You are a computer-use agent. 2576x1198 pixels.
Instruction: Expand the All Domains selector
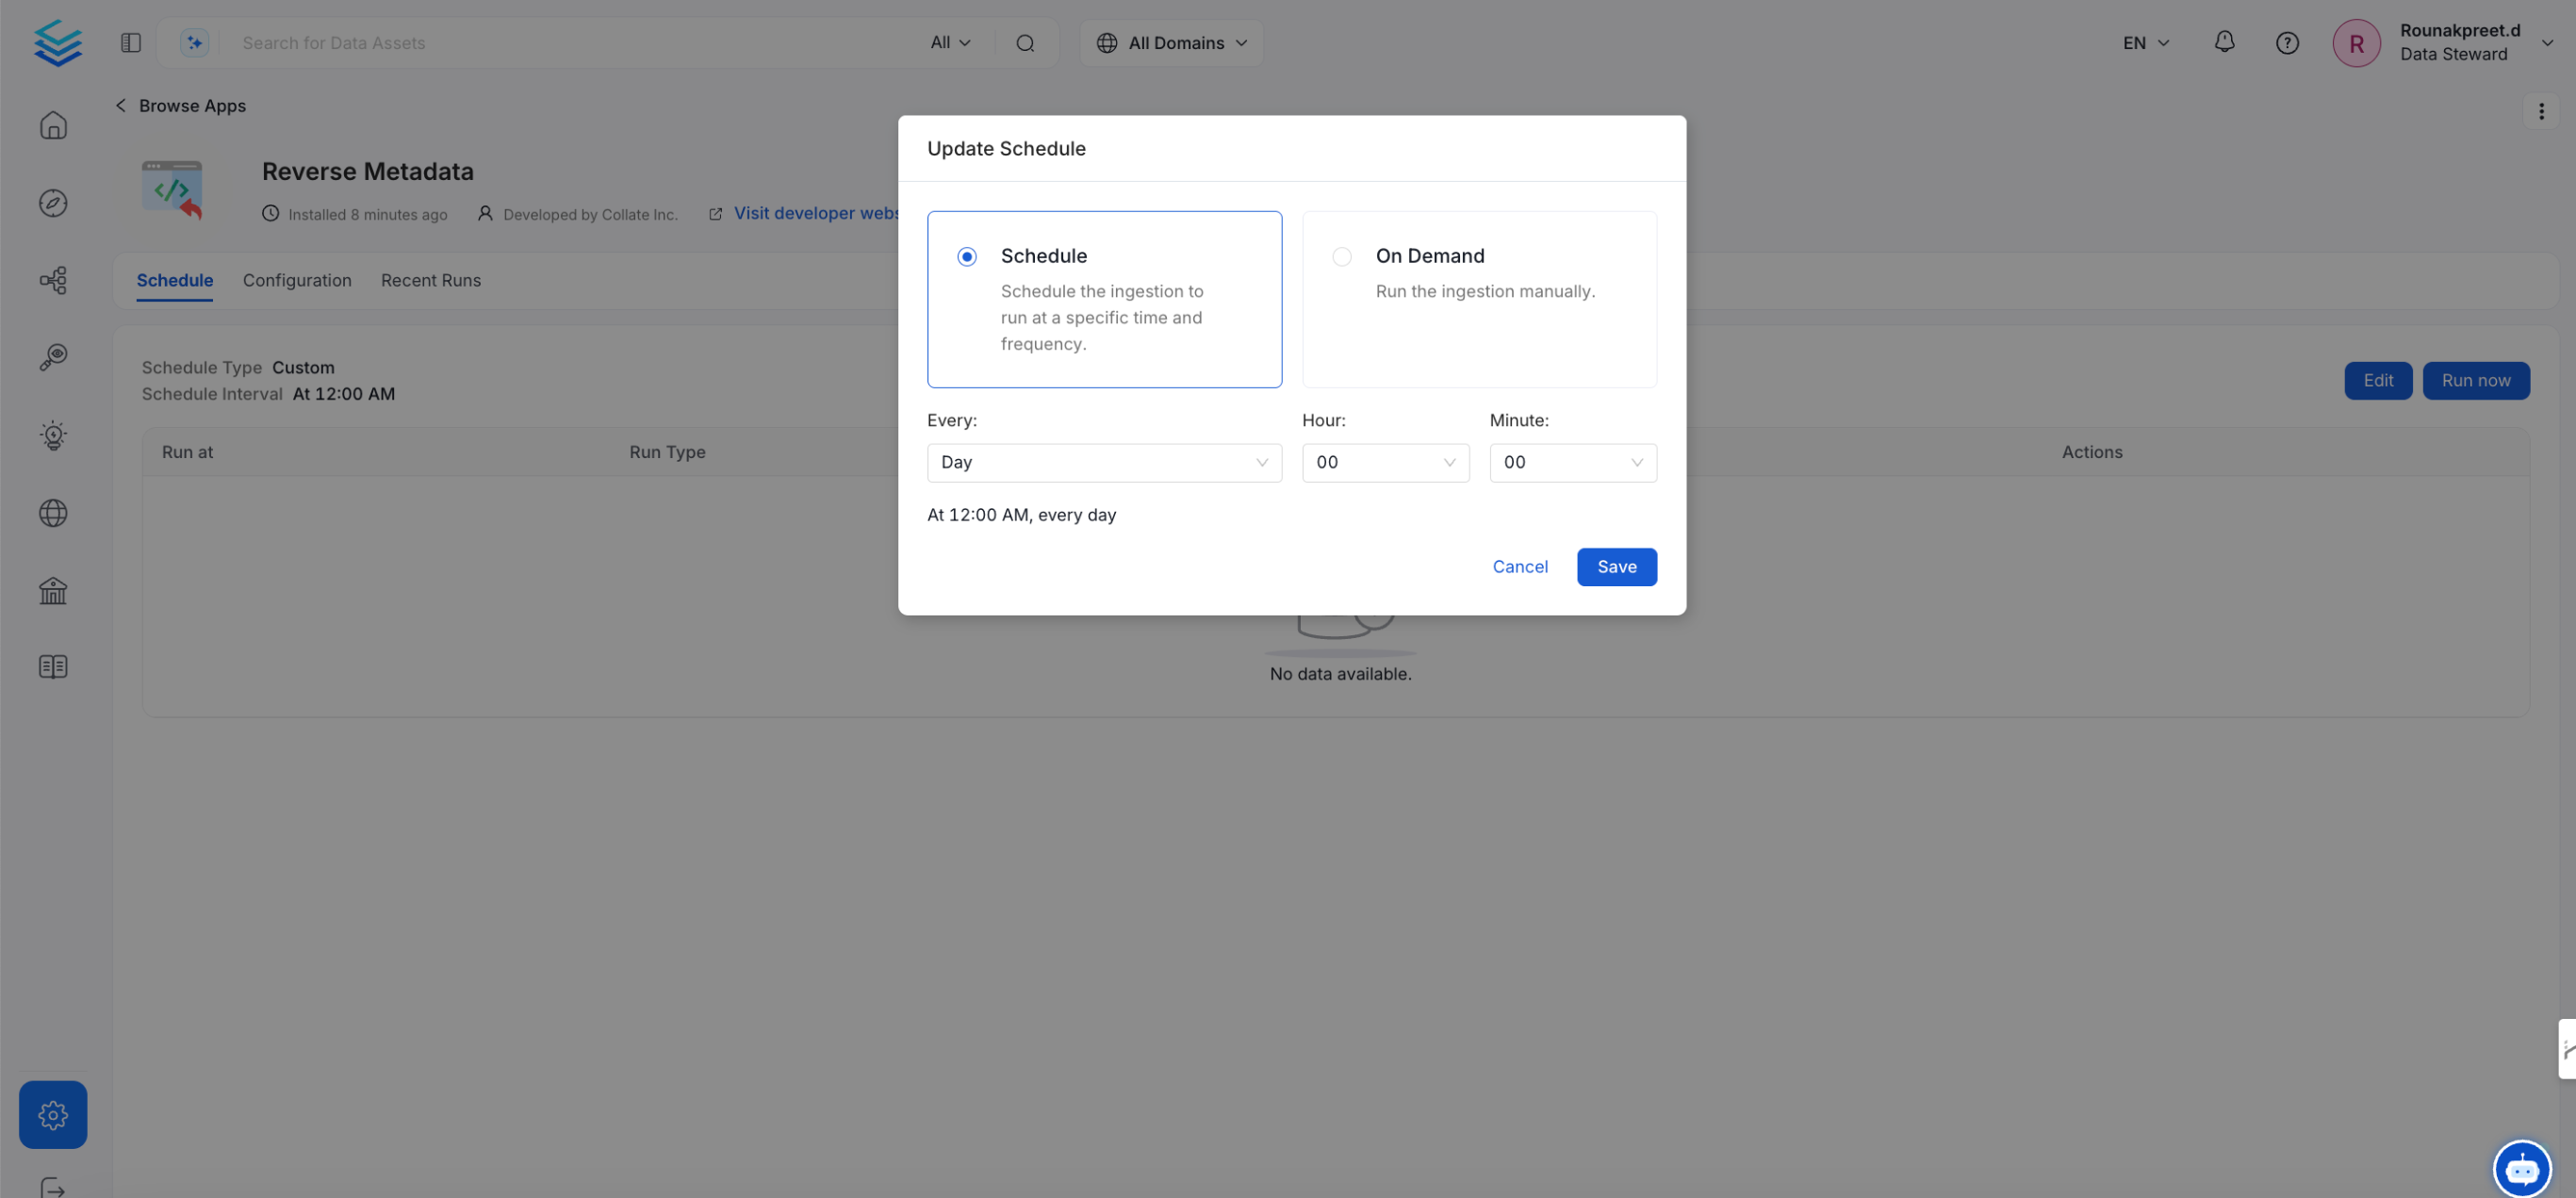click(1172, 43)
